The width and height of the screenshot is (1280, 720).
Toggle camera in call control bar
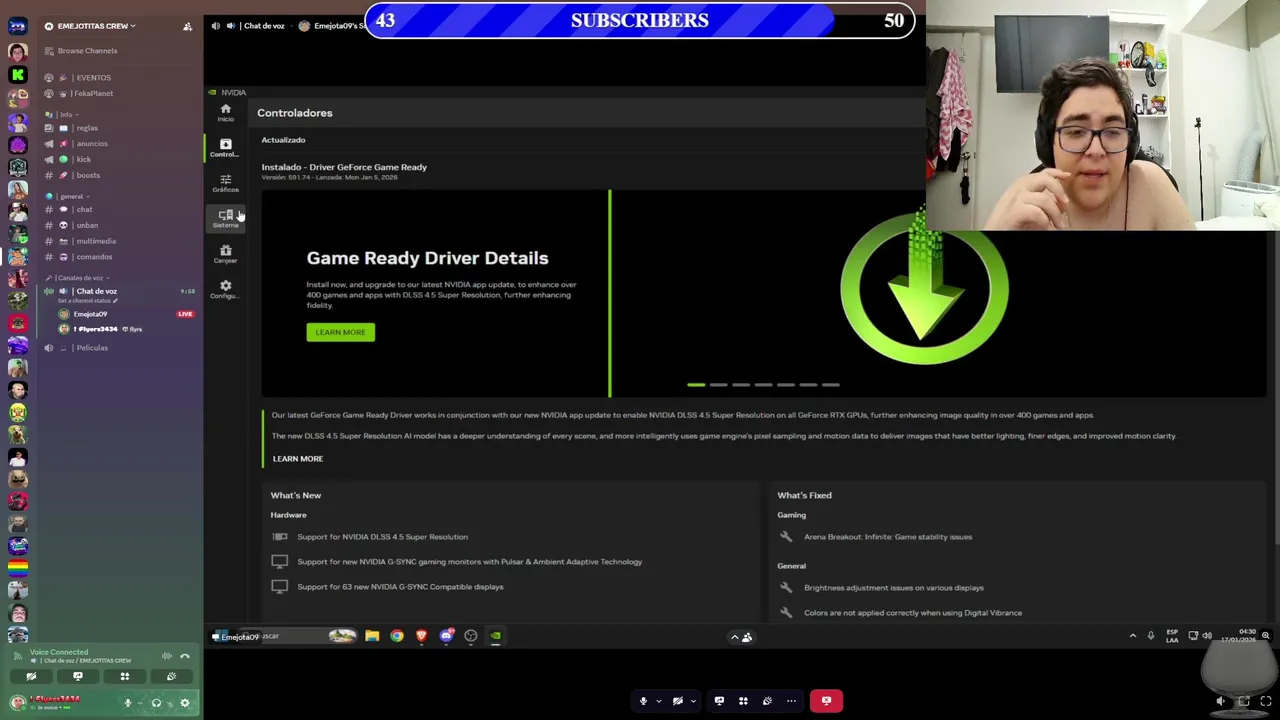[678, 701]
